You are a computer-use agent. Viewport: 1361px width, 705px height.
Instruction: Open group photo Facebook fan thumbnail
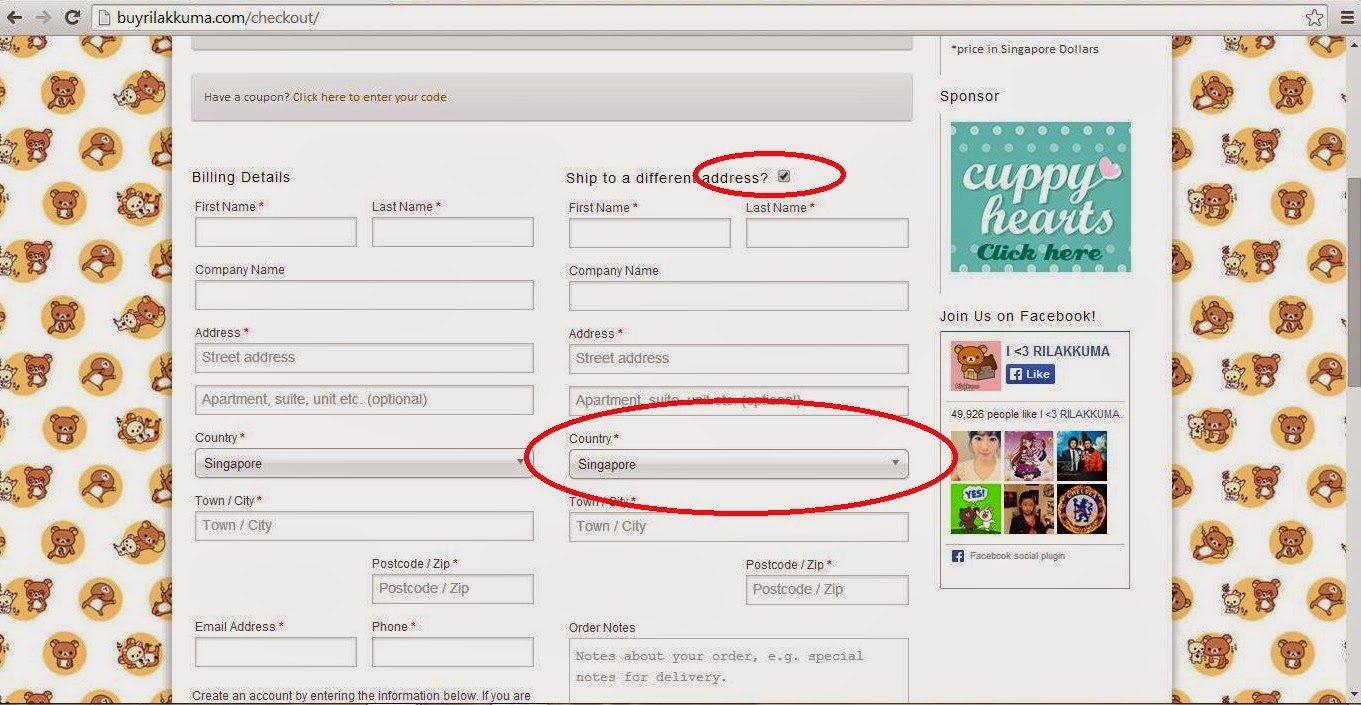coord(1082,456)
